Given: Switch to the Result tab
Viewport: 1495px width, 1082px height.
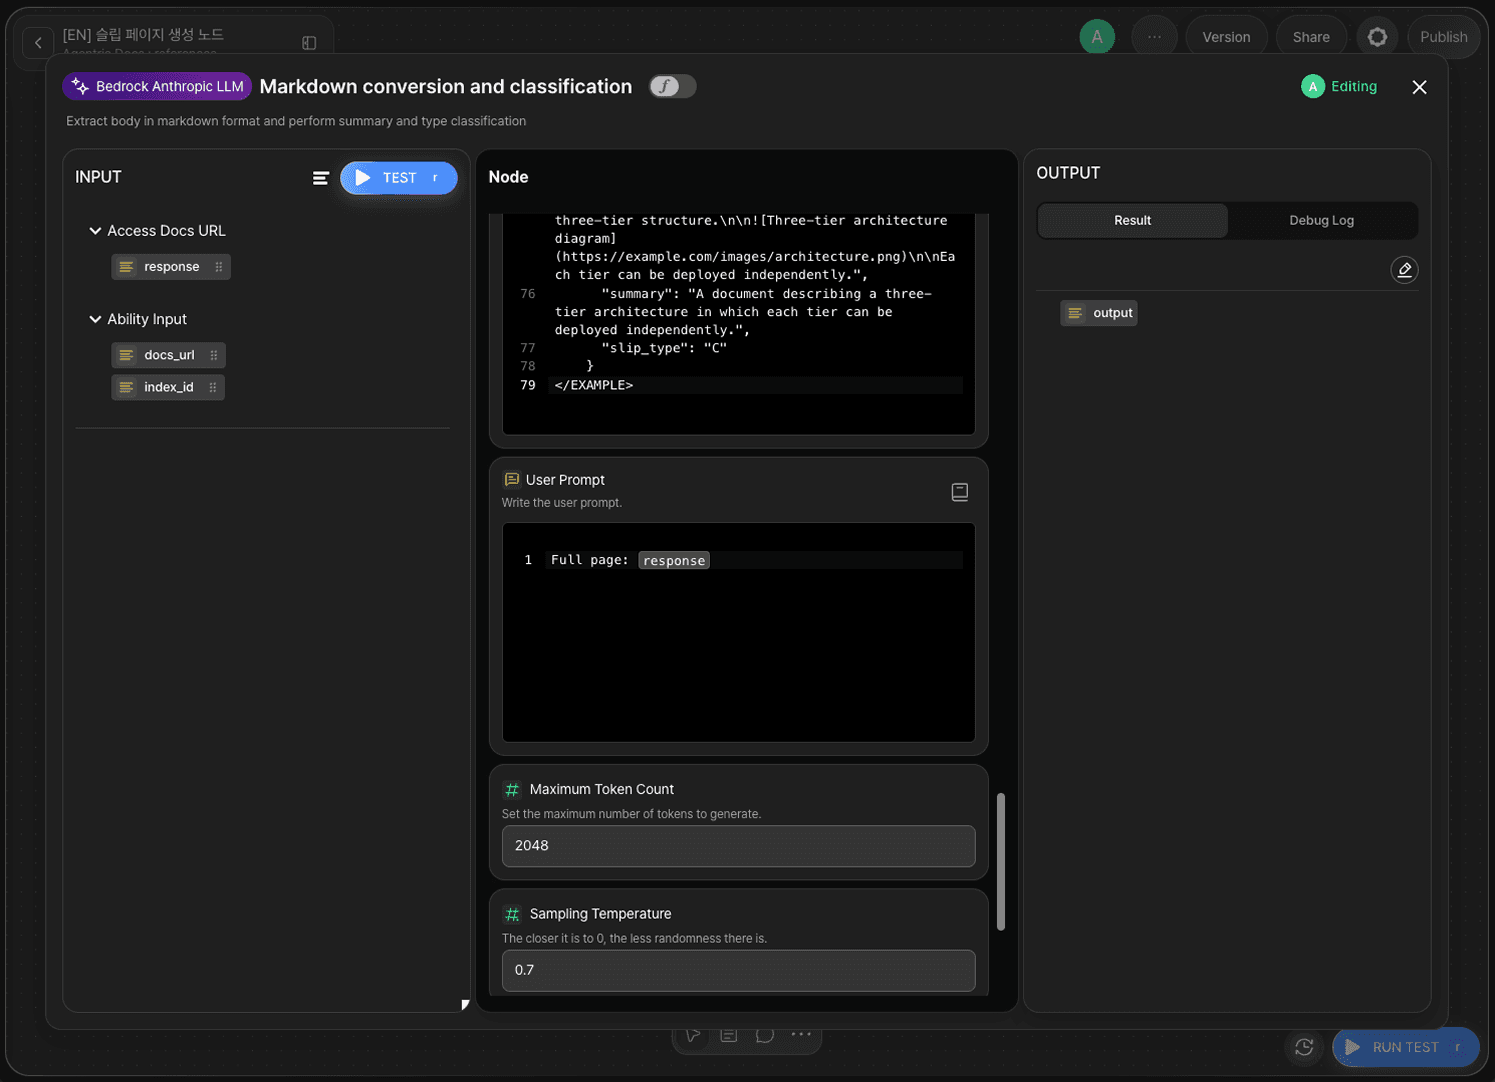Looking at the screenshot, I should pyautogui.click(x=1132, y=221).
